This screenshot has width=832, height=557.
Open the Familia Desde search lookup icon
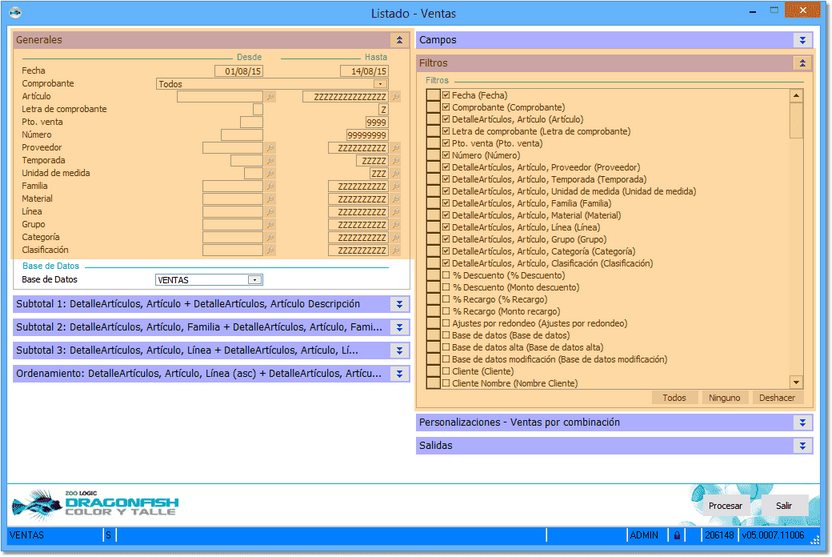pos(269,187)
